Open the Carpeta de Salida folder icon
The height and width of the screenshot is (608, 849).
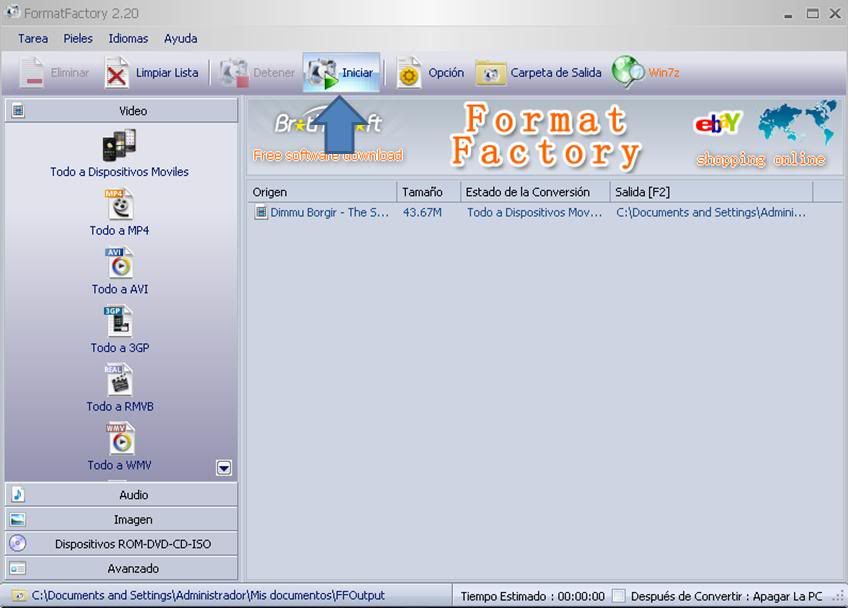click(491, 73)
